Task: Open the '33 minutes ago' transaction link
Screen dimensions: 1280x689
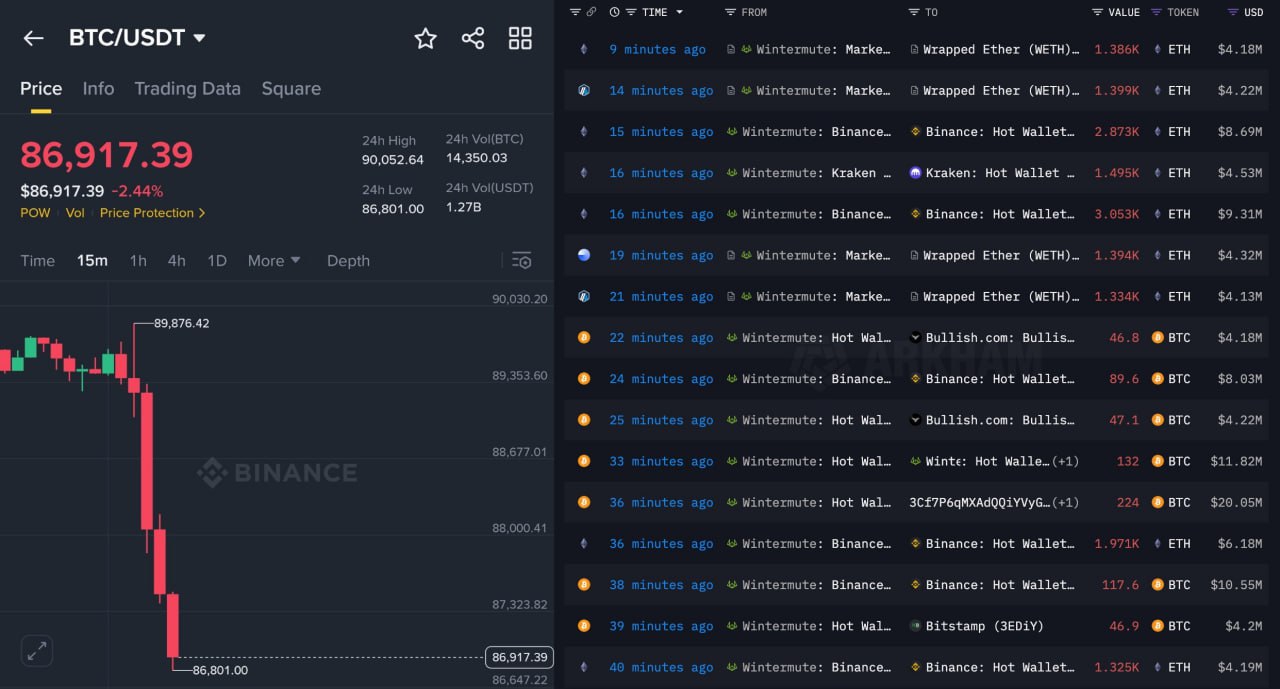Action: [x=661, y=461]
